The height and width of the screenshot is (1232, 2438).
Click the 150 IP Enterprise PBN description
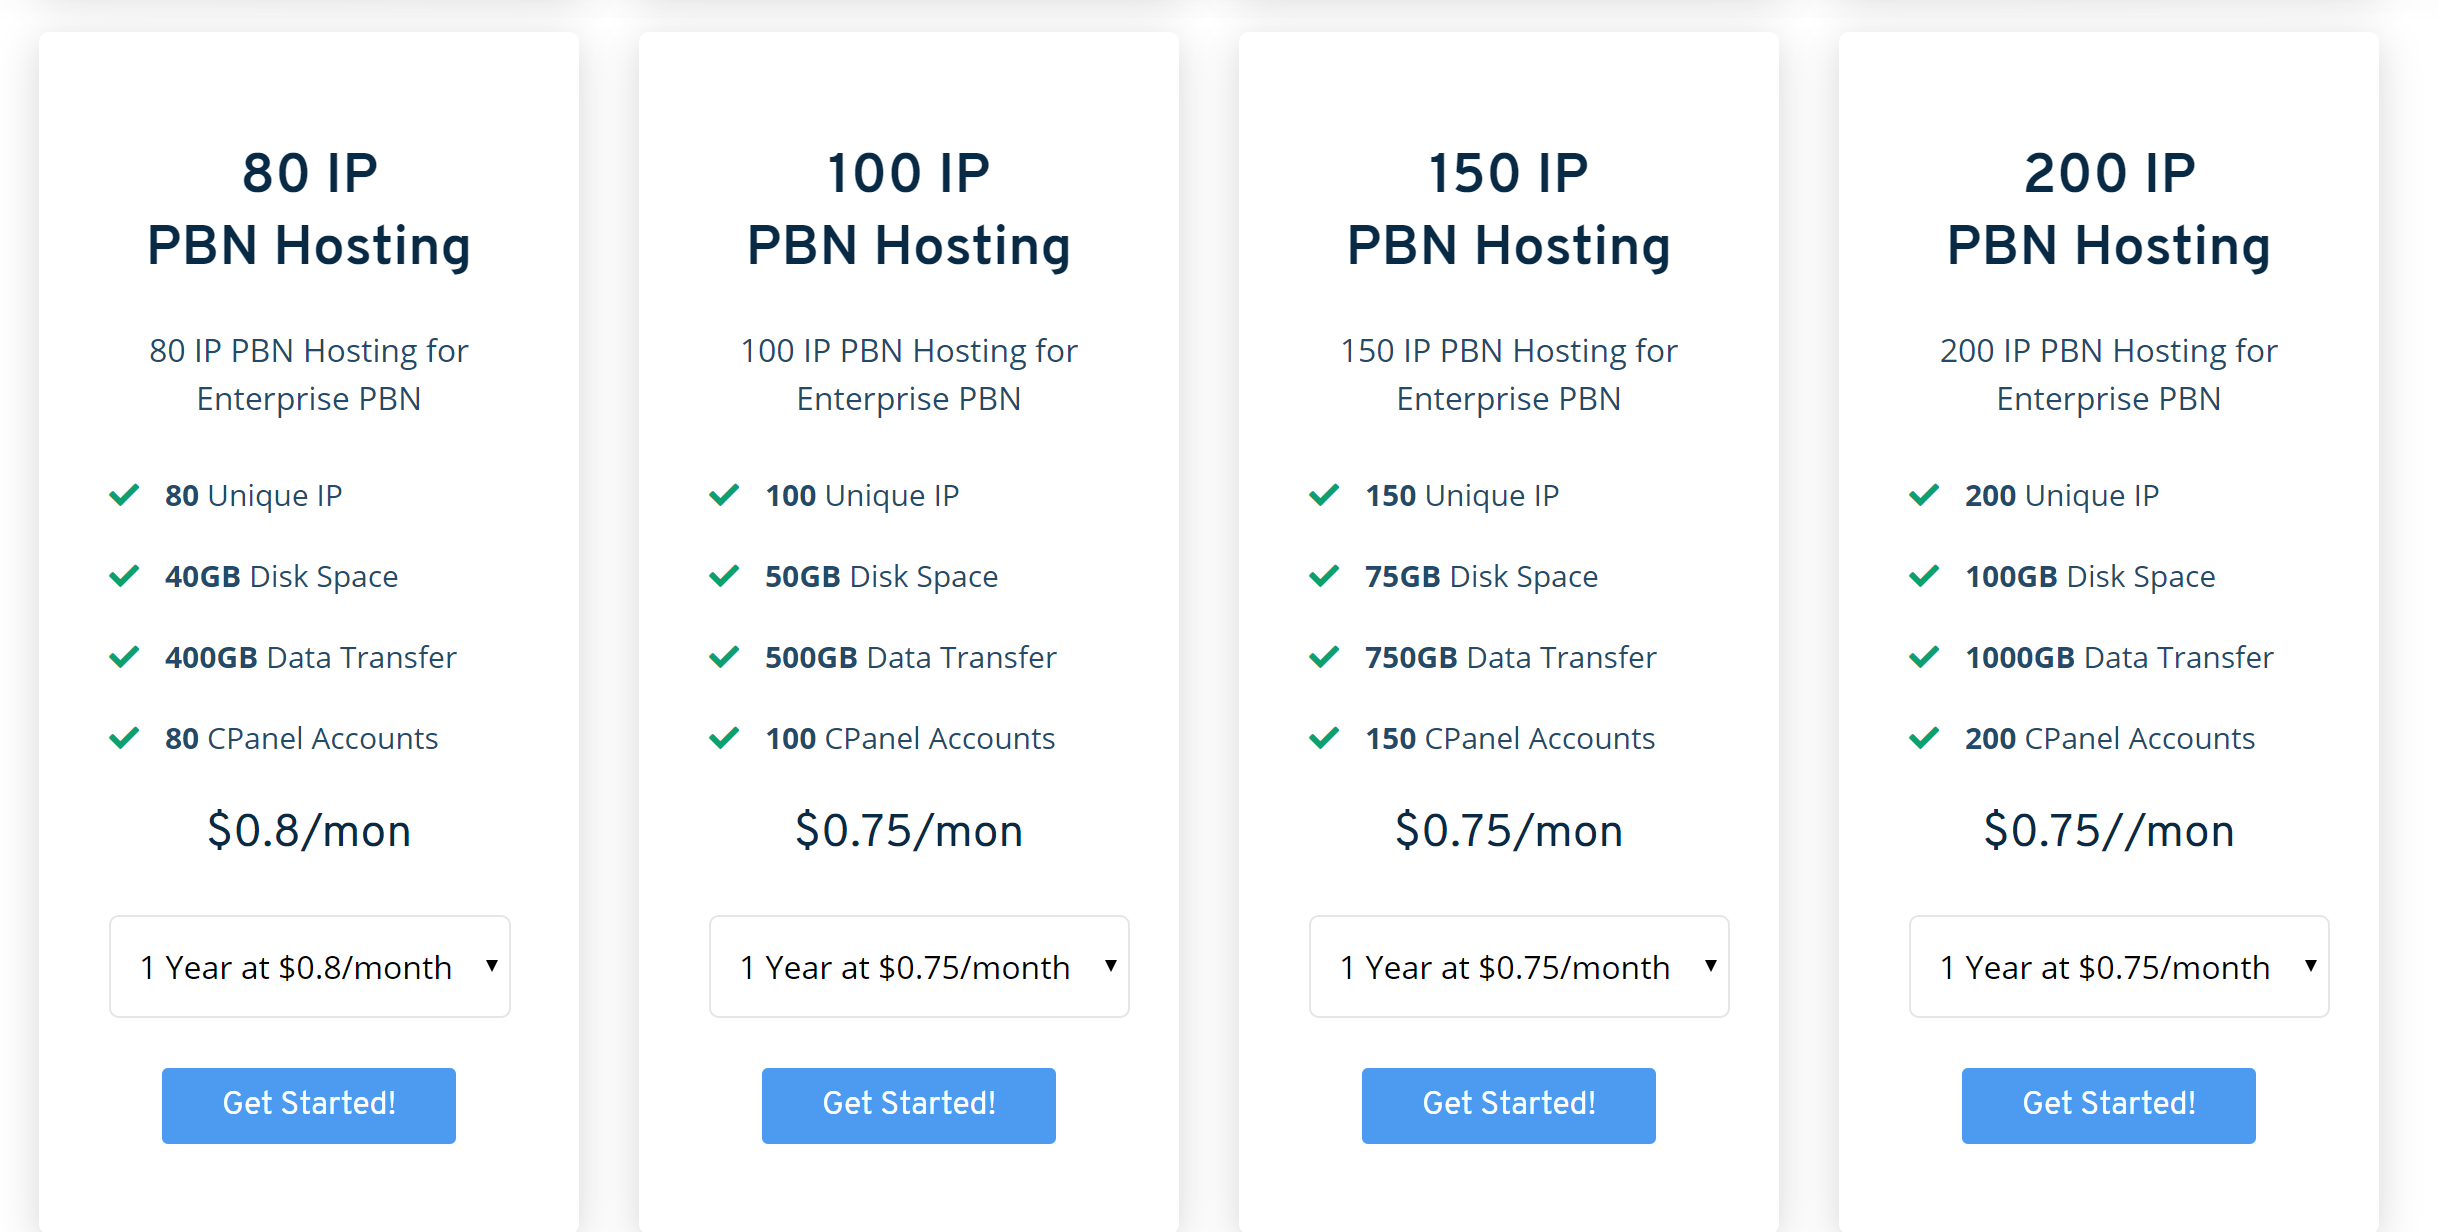click(x=1508, y=374)
